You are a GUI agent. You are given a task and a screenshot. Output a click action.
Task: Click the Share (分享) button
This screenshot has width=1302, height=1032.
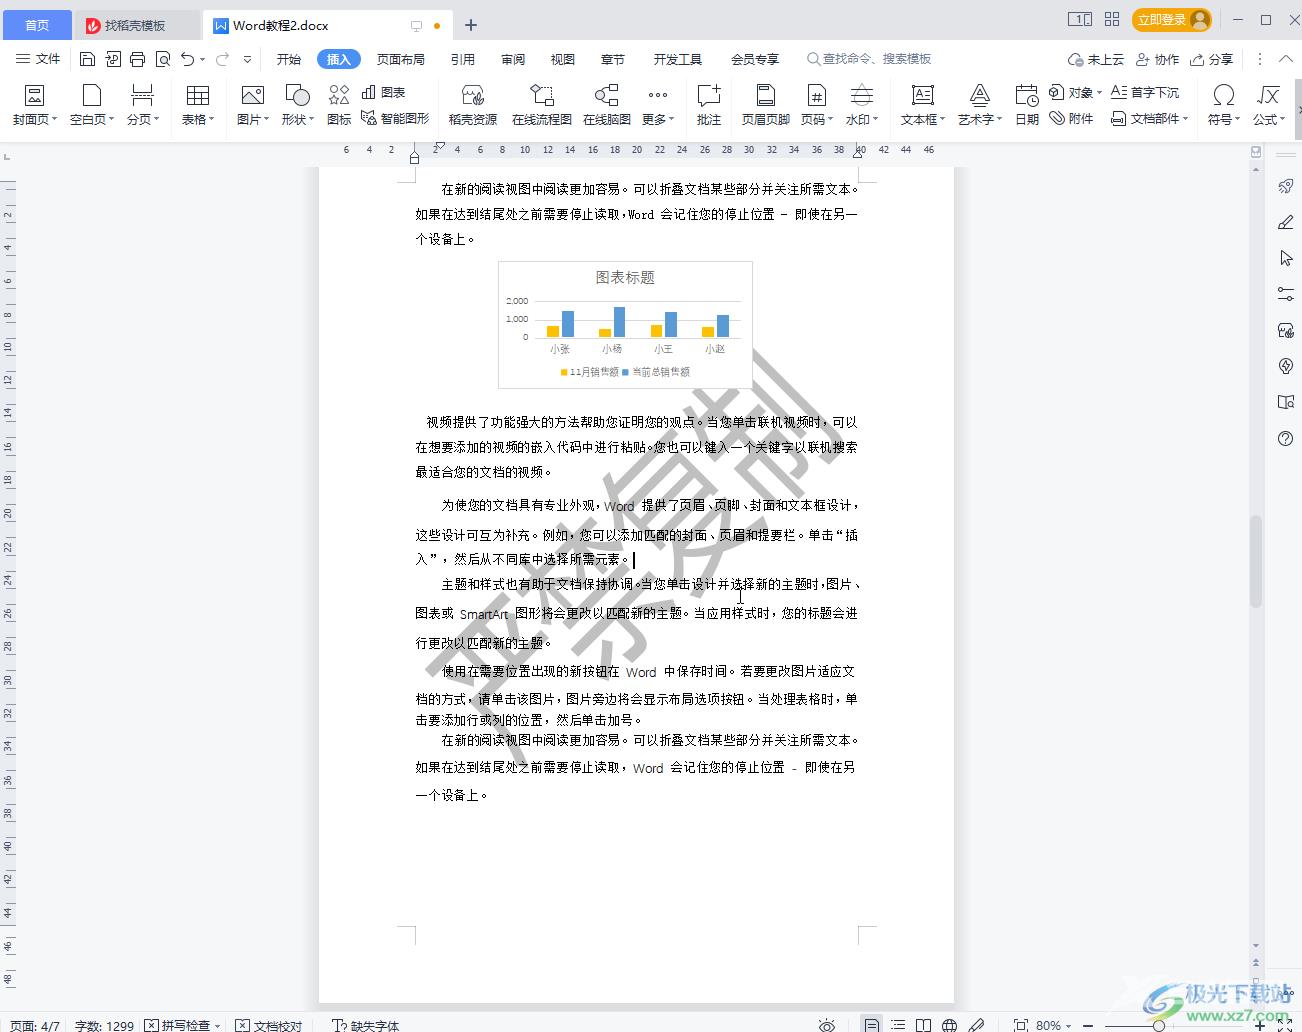(x=1211, y=59)
